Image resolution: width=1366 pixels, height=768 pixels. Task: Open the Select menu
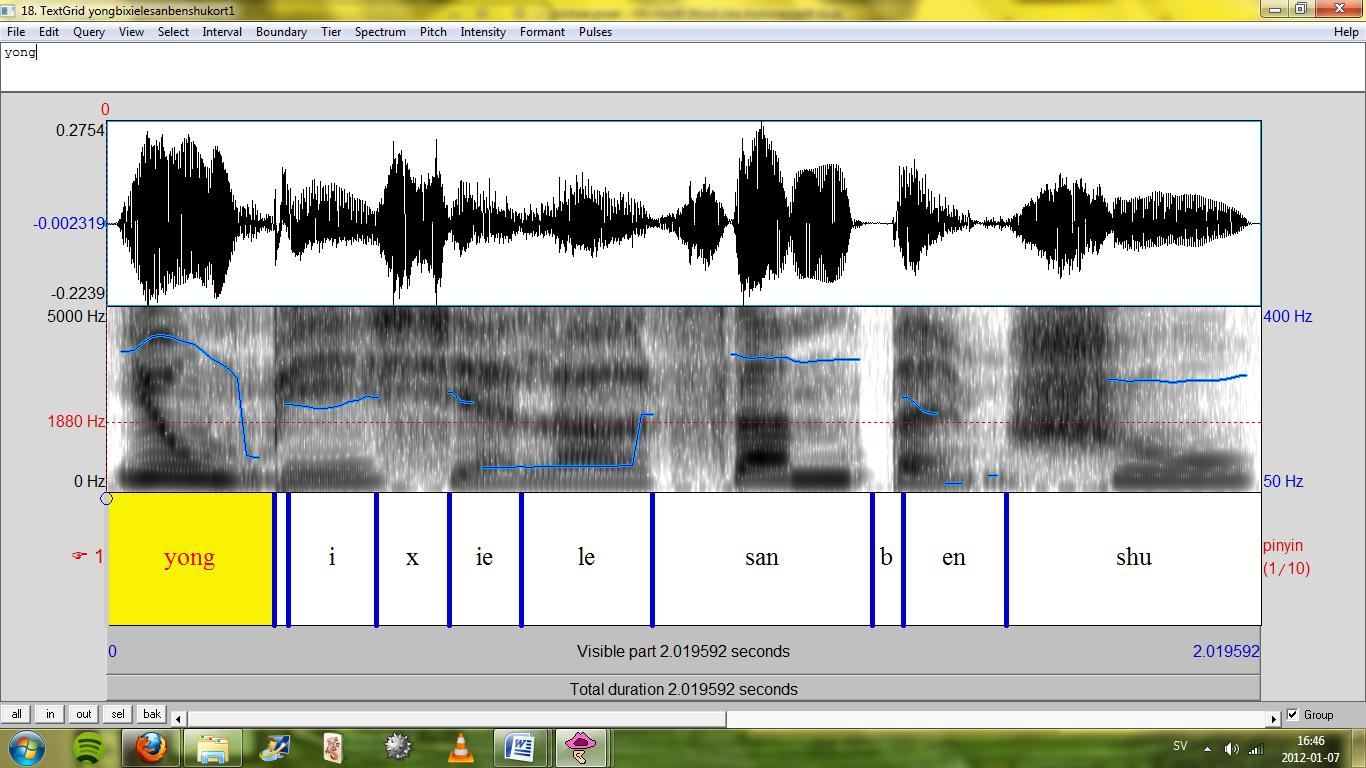[x=173, y=32]
